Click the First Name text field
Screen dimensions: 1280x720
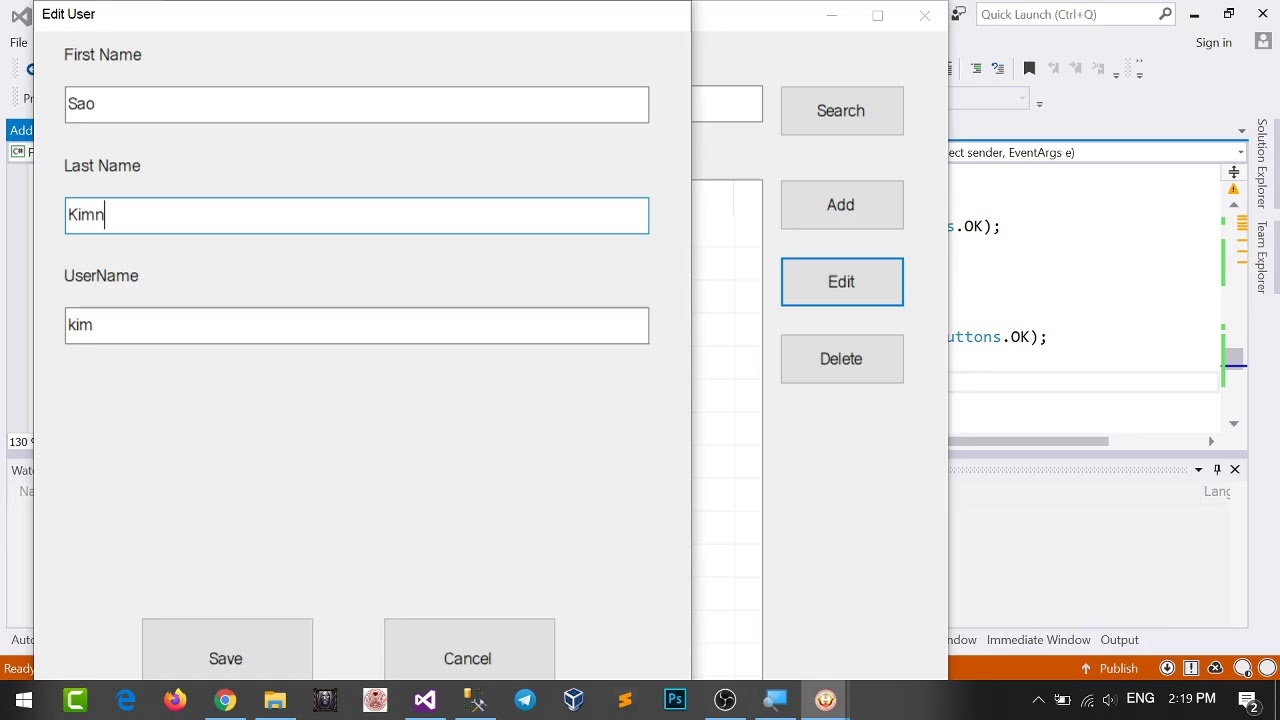[x=357, y=105]
